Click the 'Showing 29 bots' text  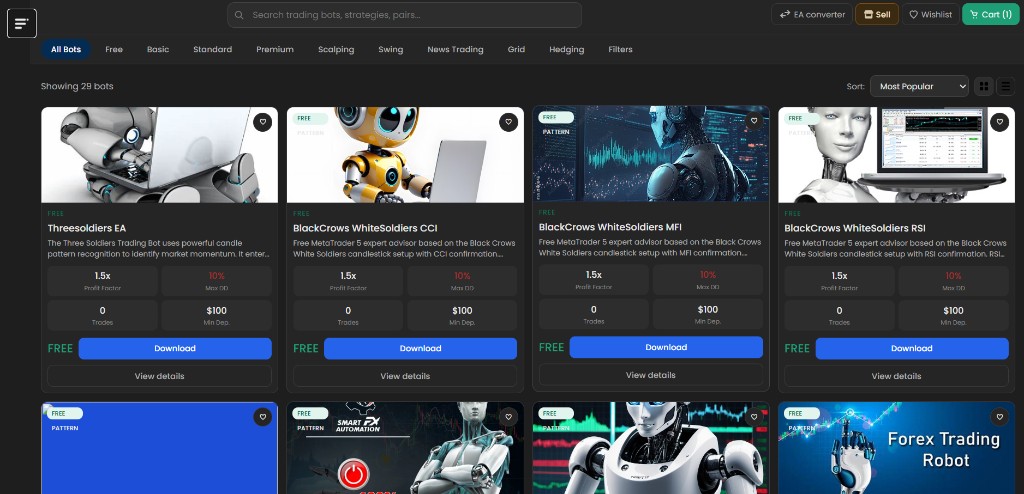click(77, 86)
